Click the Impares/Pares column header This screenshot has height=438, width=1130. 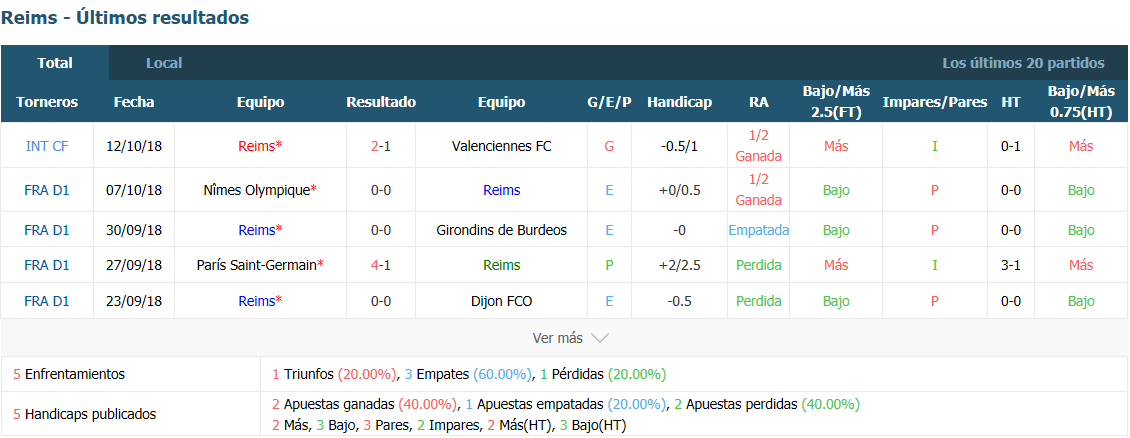935,102
